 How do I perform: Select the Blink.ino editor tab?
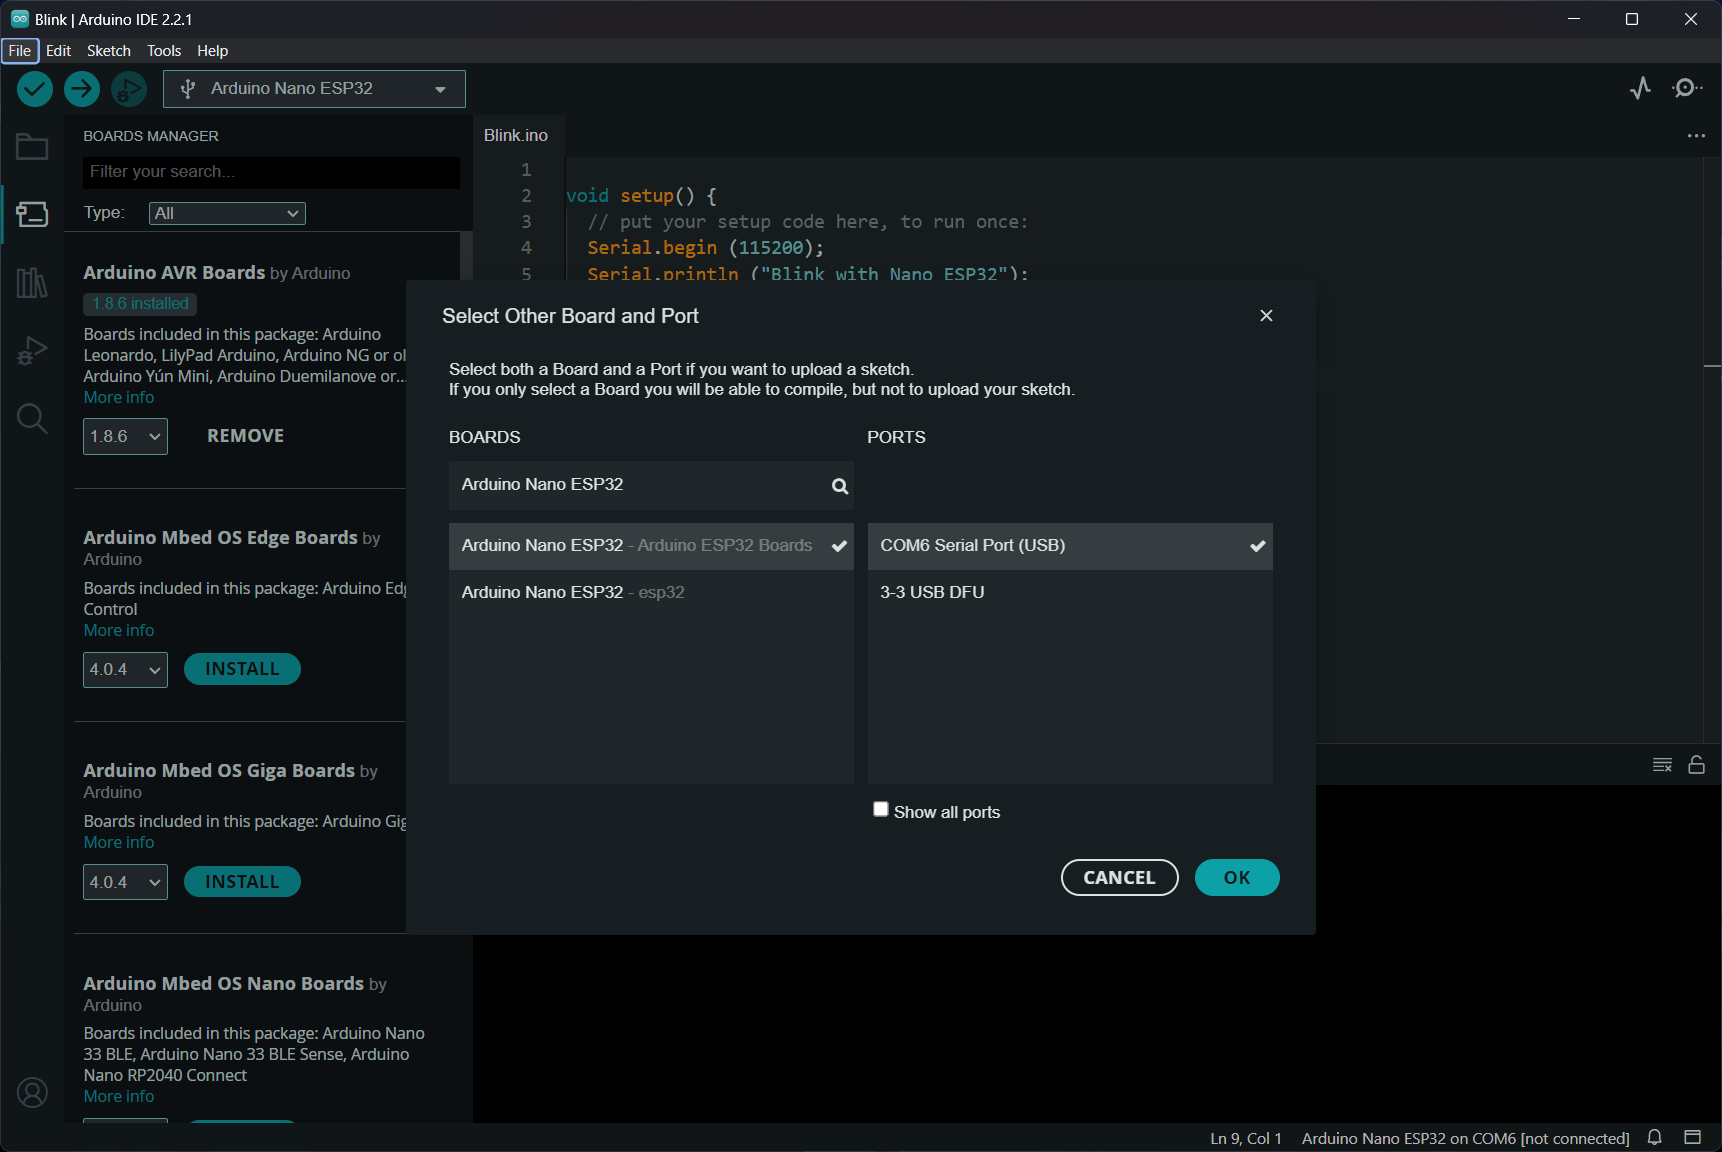516,136
